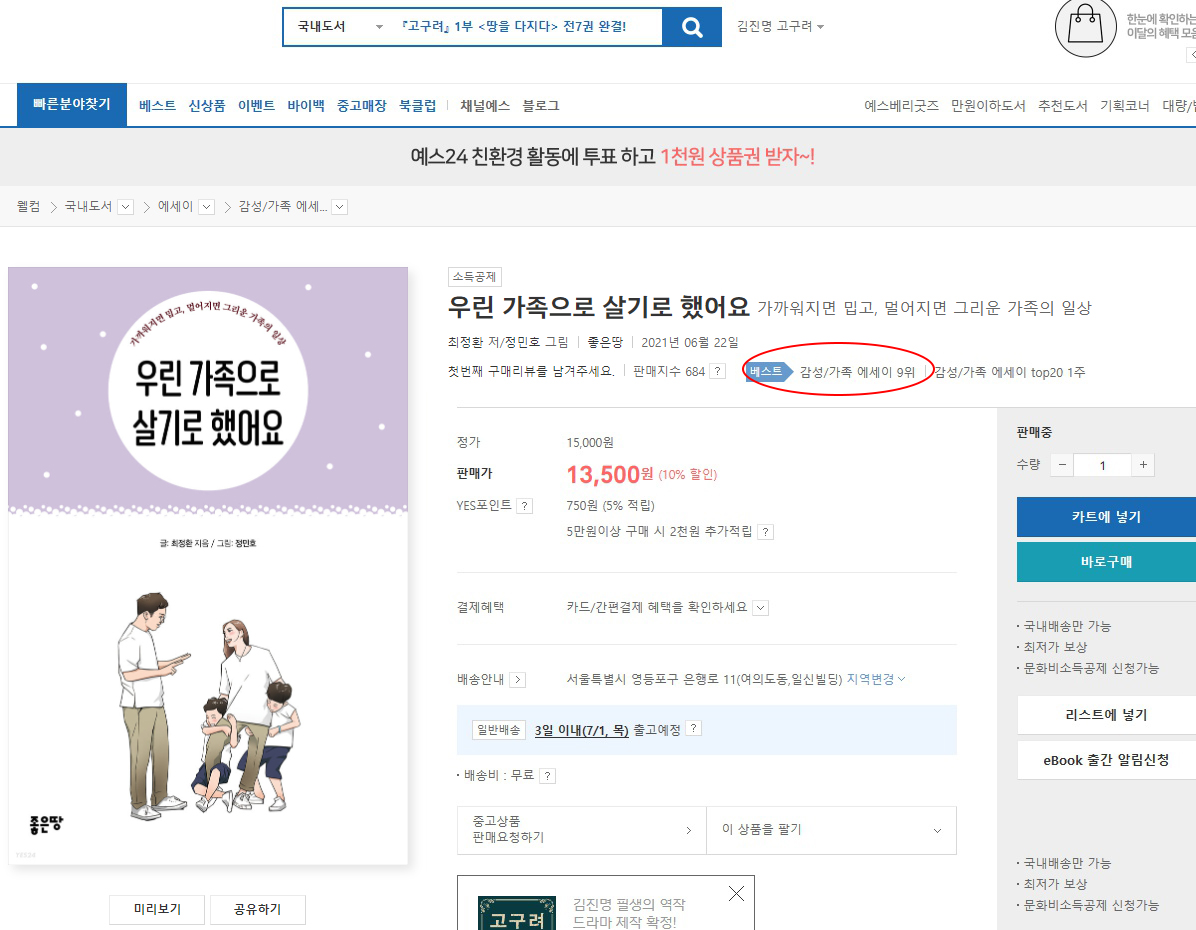Click the 감성/가족 에세이 9위 ranking link
Image resolution: width=1196 pixels, height=930 pixels.
(857, 372)
